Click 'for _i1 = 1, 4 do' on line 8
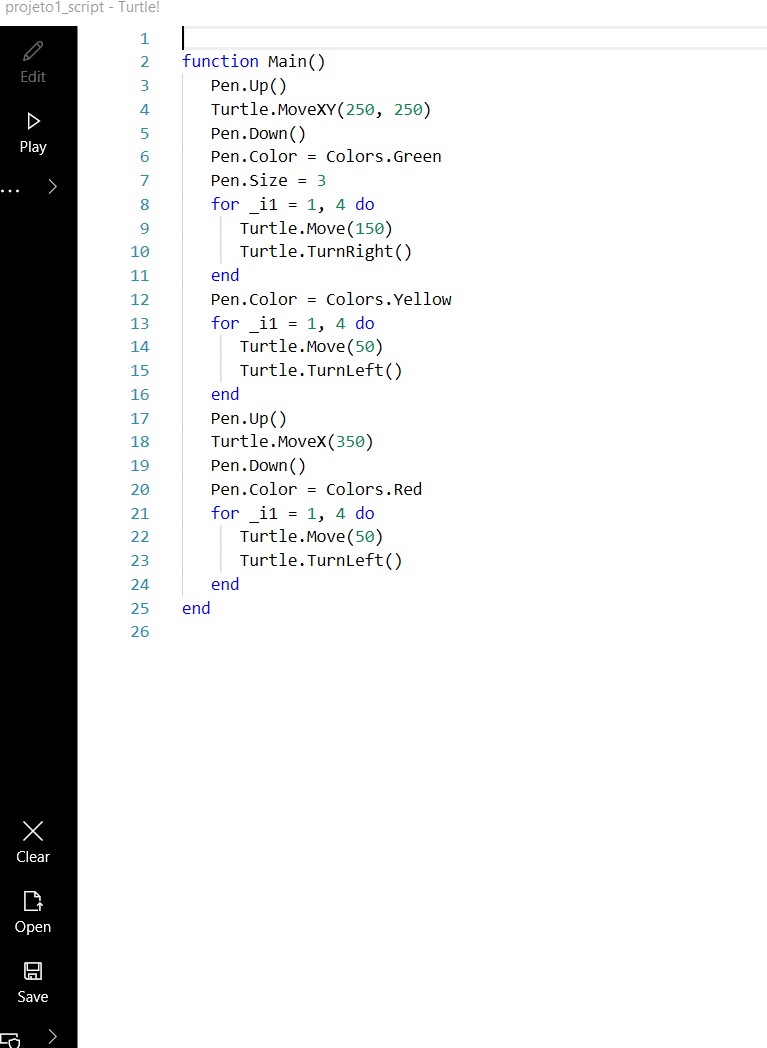 (292, 205)
